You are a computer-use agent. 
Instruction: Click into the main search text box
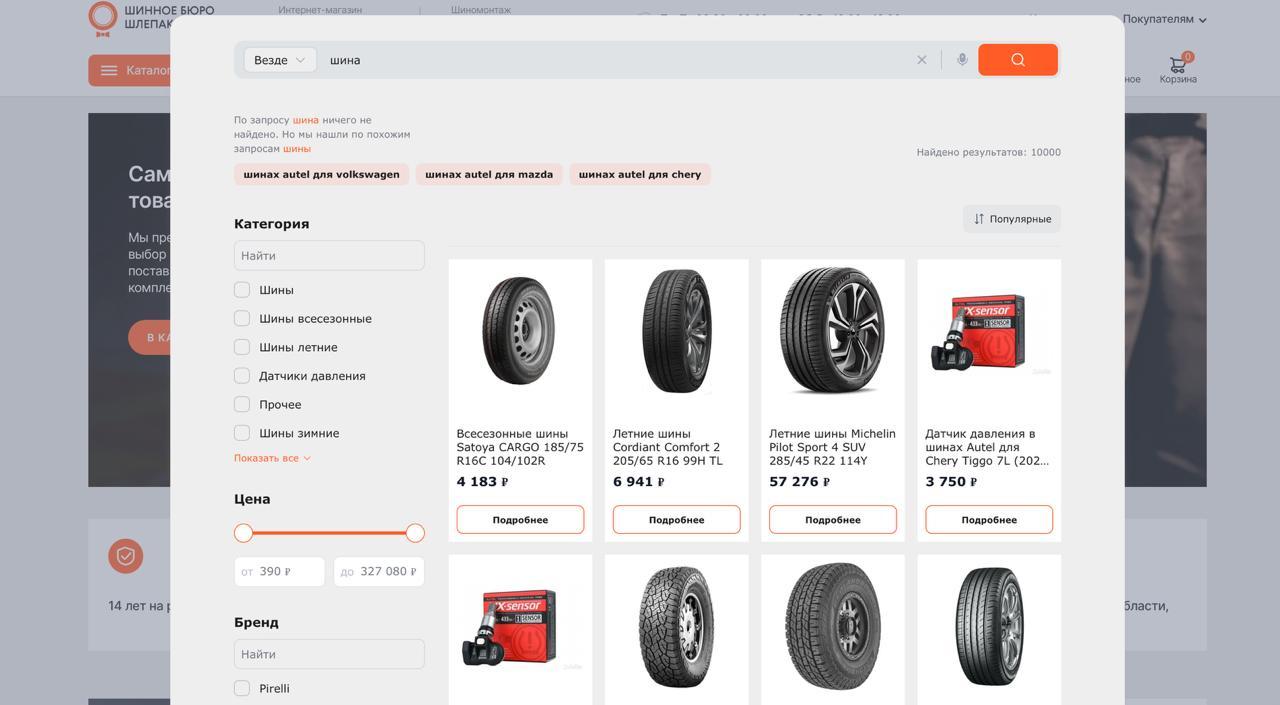pos(615,60)
